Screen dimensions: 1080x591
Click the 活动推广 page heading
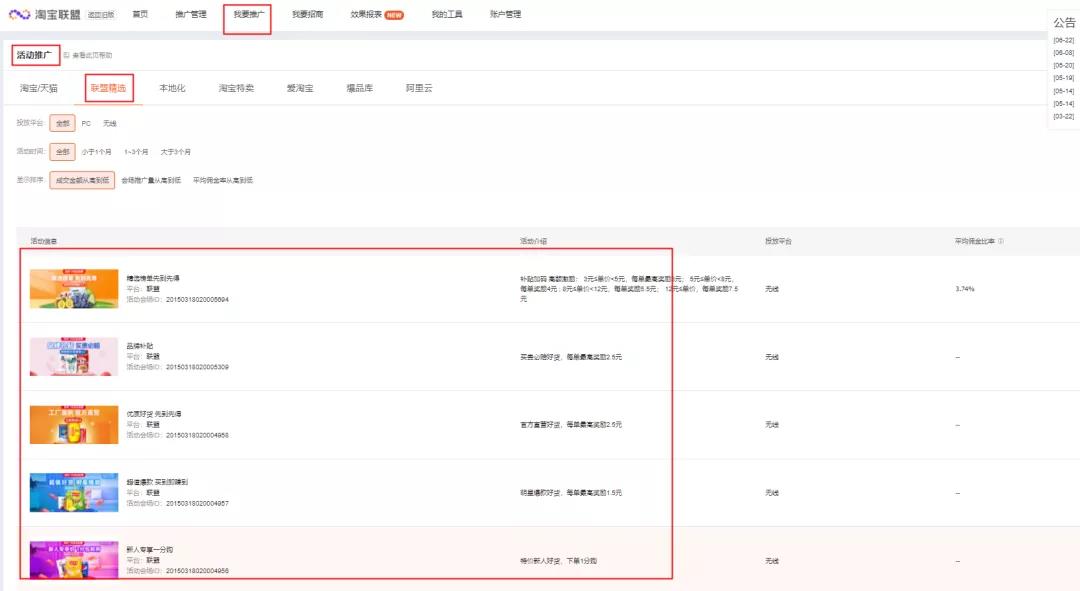(34, 55)
